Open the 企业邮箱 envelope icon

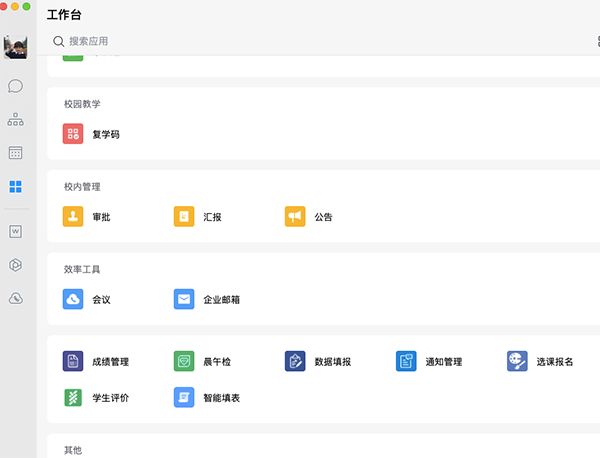(184, 299)
